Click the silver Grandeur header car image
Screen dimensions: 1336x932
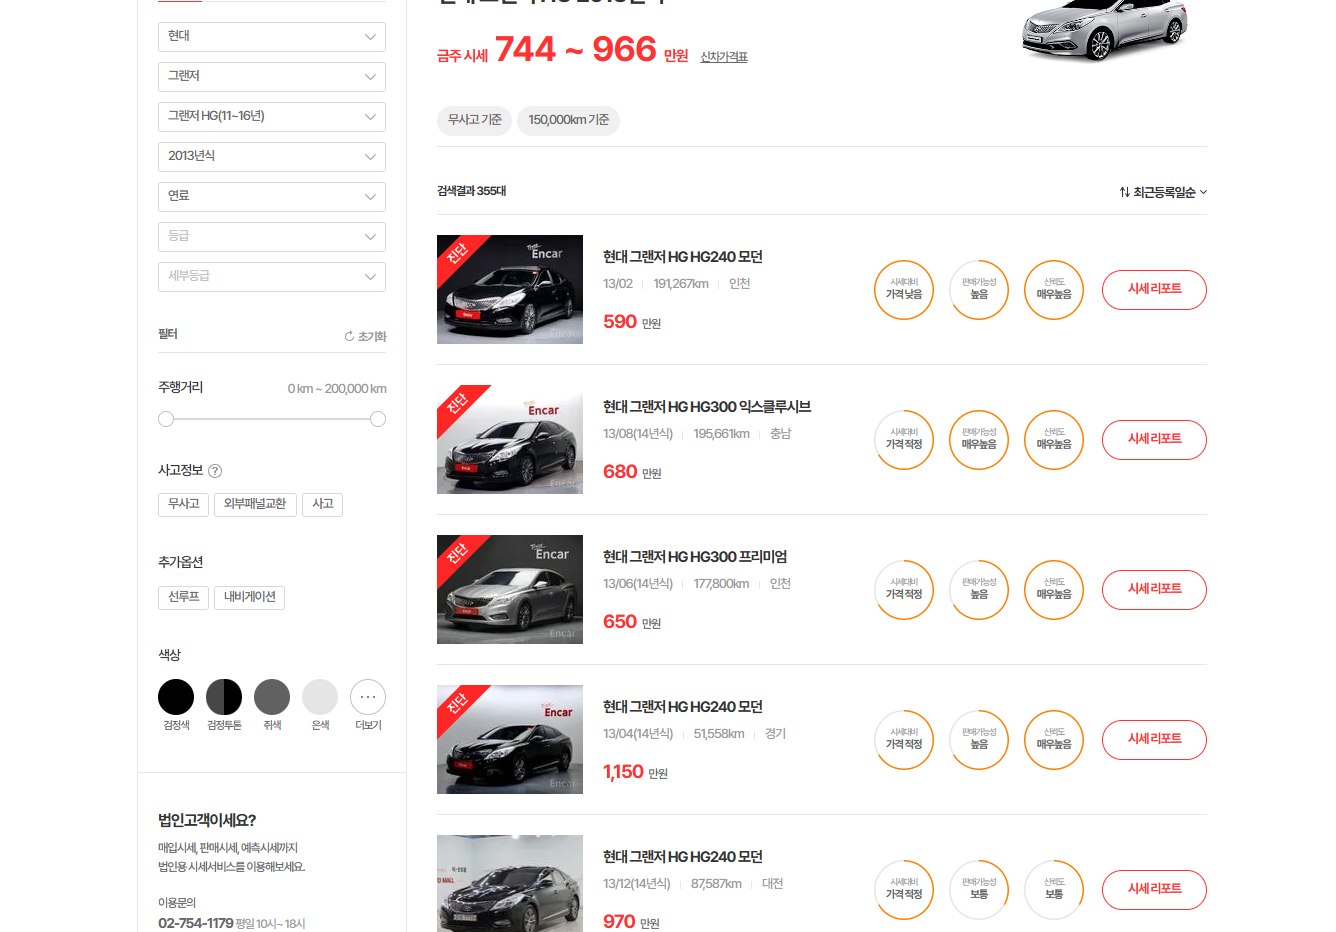[x=1104, y=30]
